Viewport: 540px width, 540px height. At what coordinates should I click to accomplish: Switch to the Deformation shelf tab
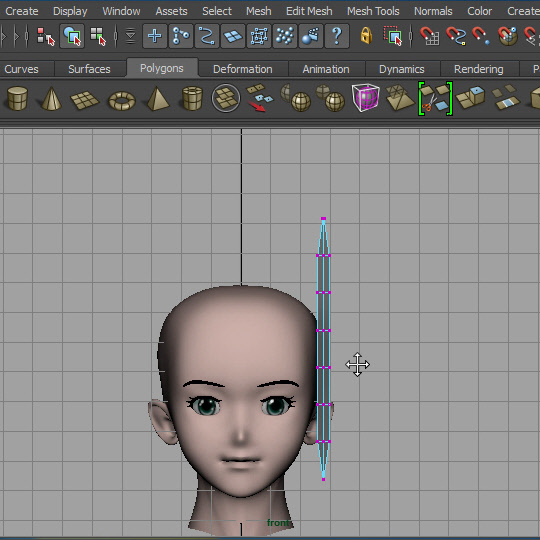click(x=243, y=69)
